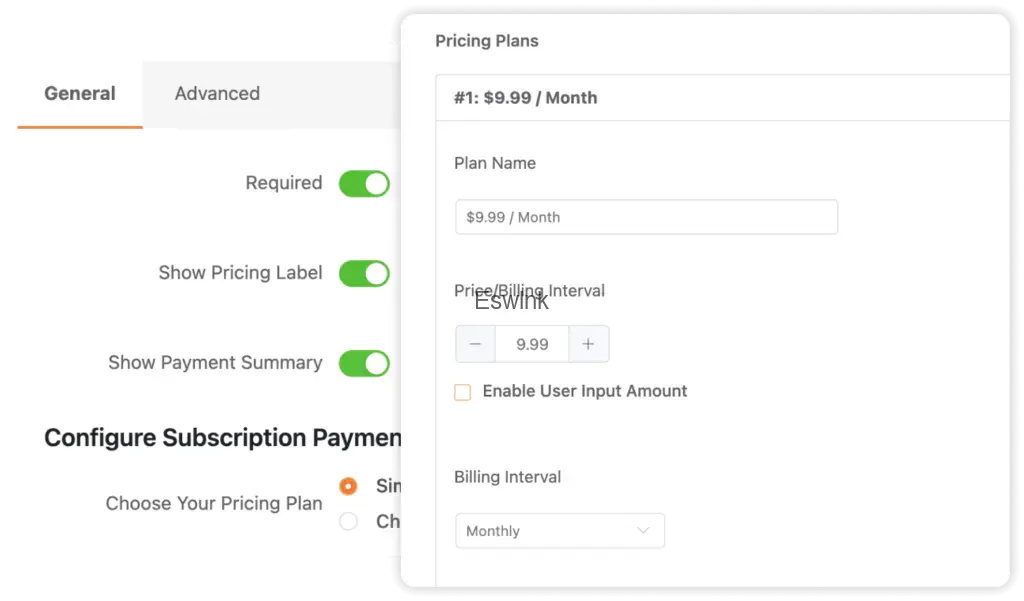This screenshot has height=601, width=1024.
Task: Check the Enable User Input Amount checkbox
Action: pyautogui.click(x=462, y=392)
